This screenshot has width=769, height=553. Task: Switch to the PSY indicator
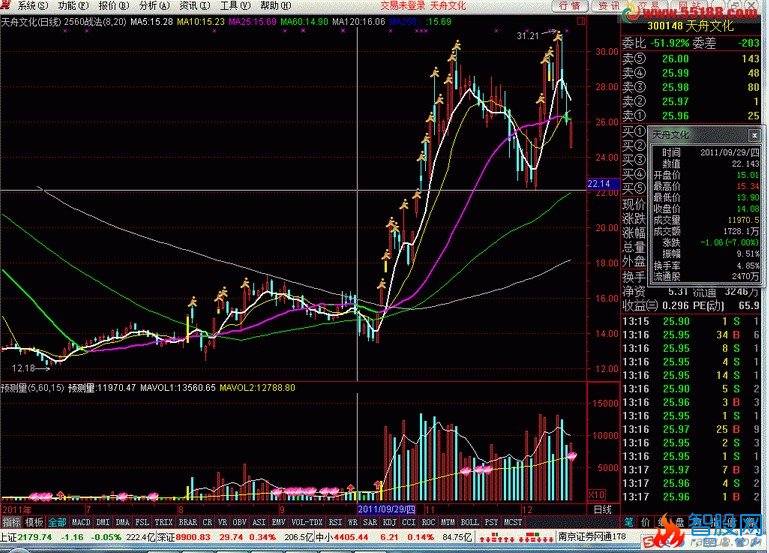coord(491,523)
